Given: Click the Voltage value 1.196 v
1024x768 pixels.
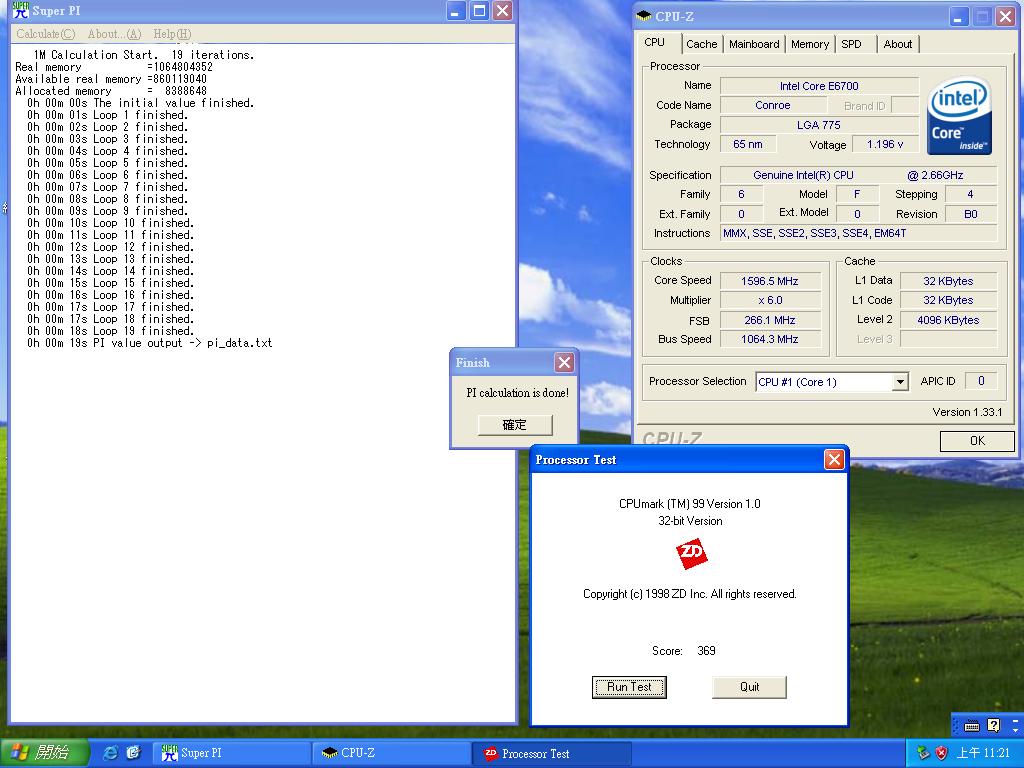Looking at the screenshot, I should pyautogui.click(x=885, y=144).
